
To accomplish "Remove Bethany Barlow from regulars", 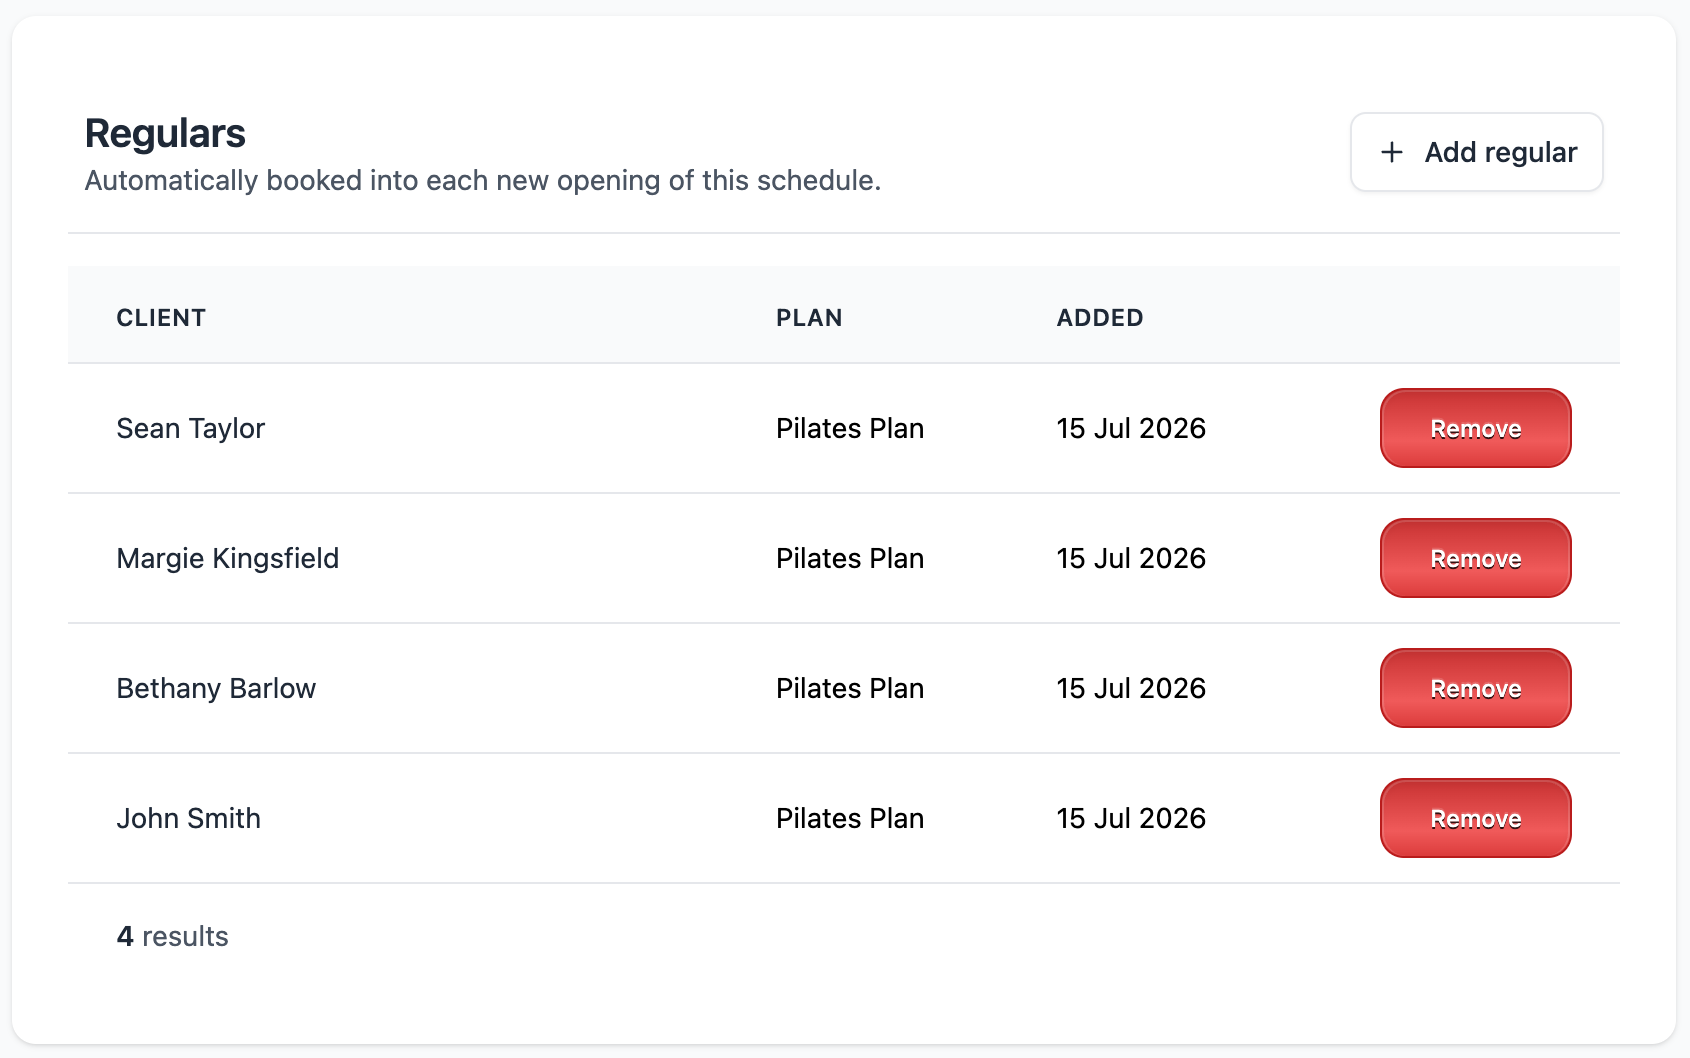I will point(1476,688).
